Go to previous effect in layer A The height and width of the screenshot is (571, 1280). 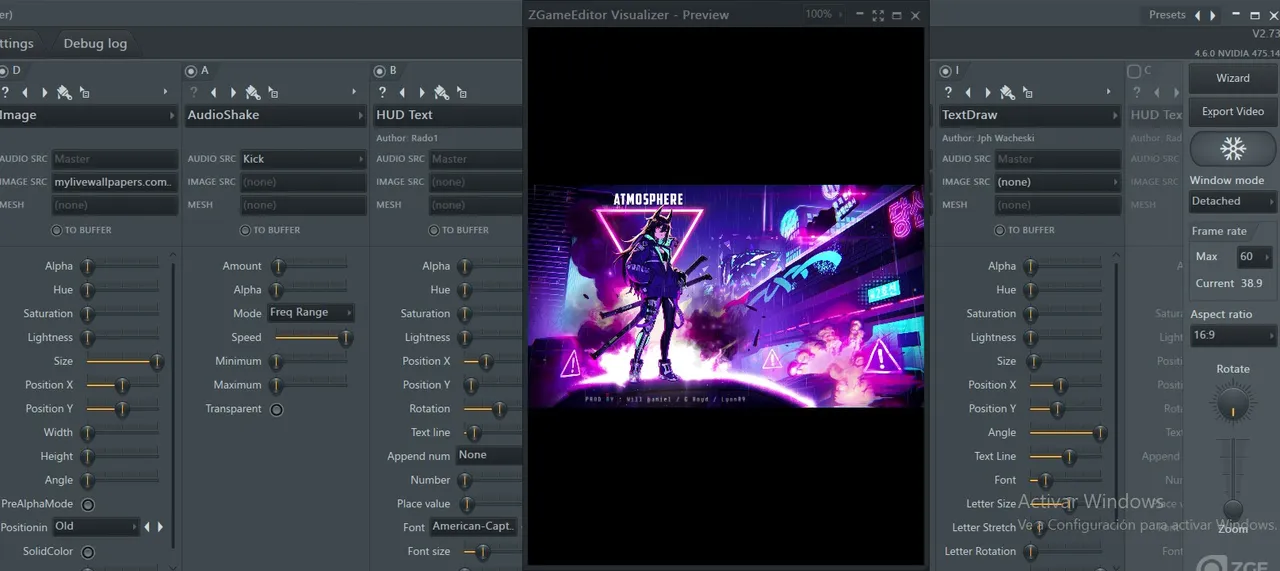(213, 92)
